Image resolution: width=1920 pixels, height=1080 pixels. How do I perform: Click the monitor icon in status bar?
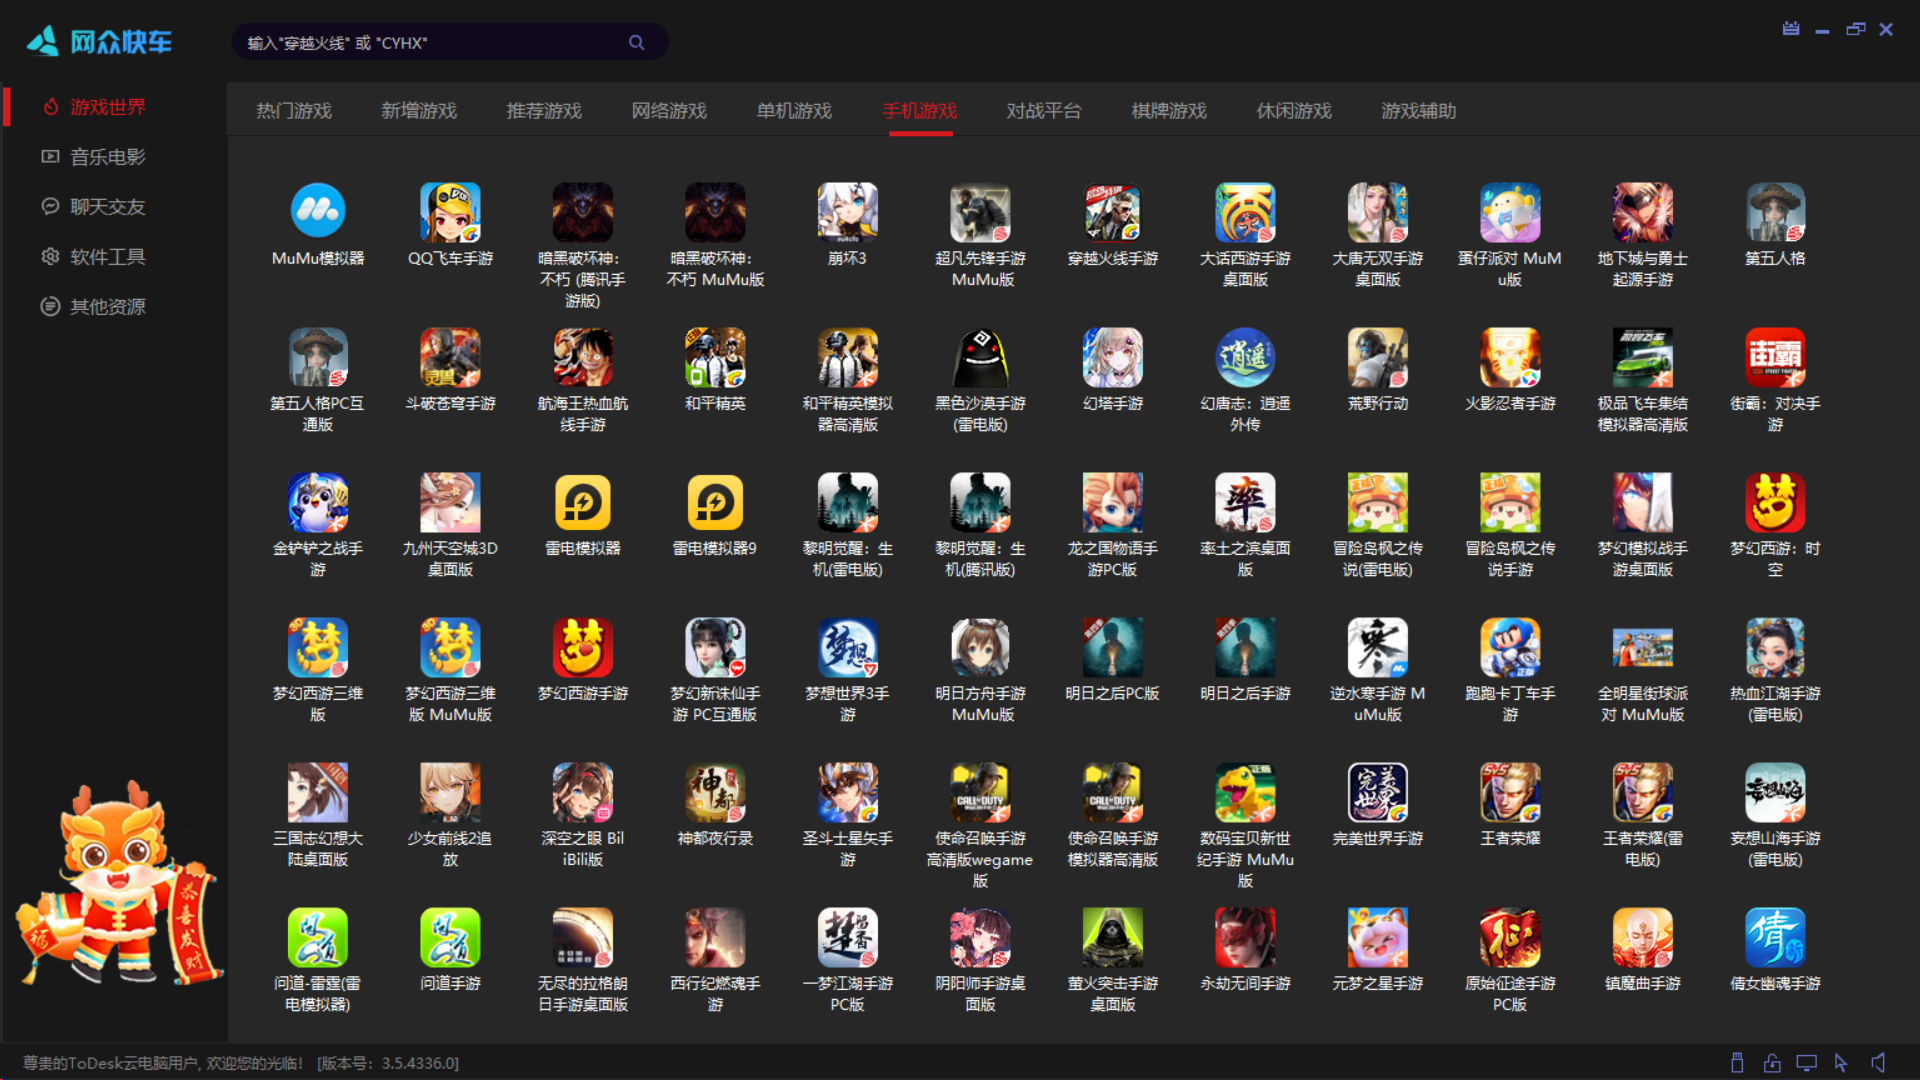[x=1806, y=1063]
